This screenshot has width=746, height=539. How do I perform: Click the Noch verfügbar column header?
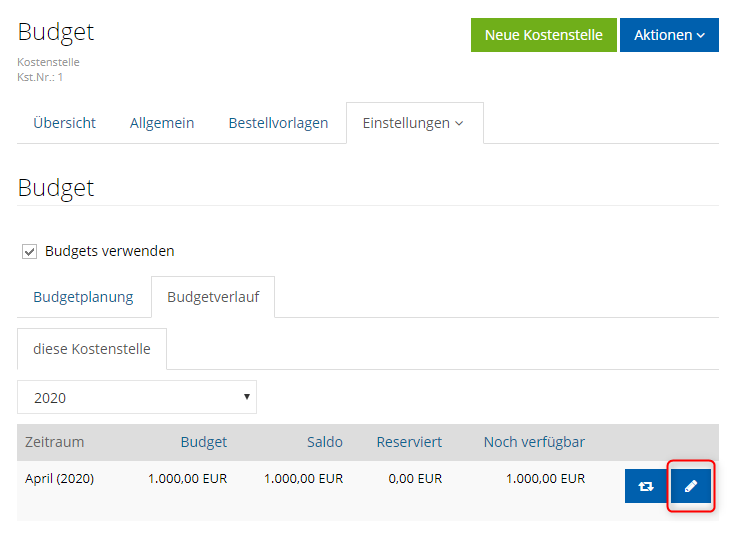[x=534, y=442]
